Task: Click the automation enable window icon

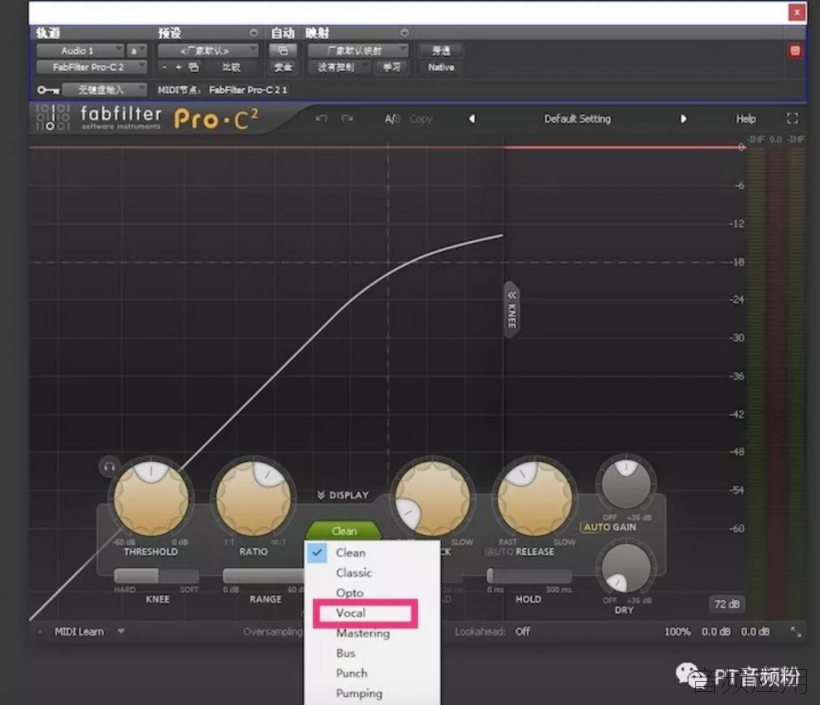Action: pos(283,51)
